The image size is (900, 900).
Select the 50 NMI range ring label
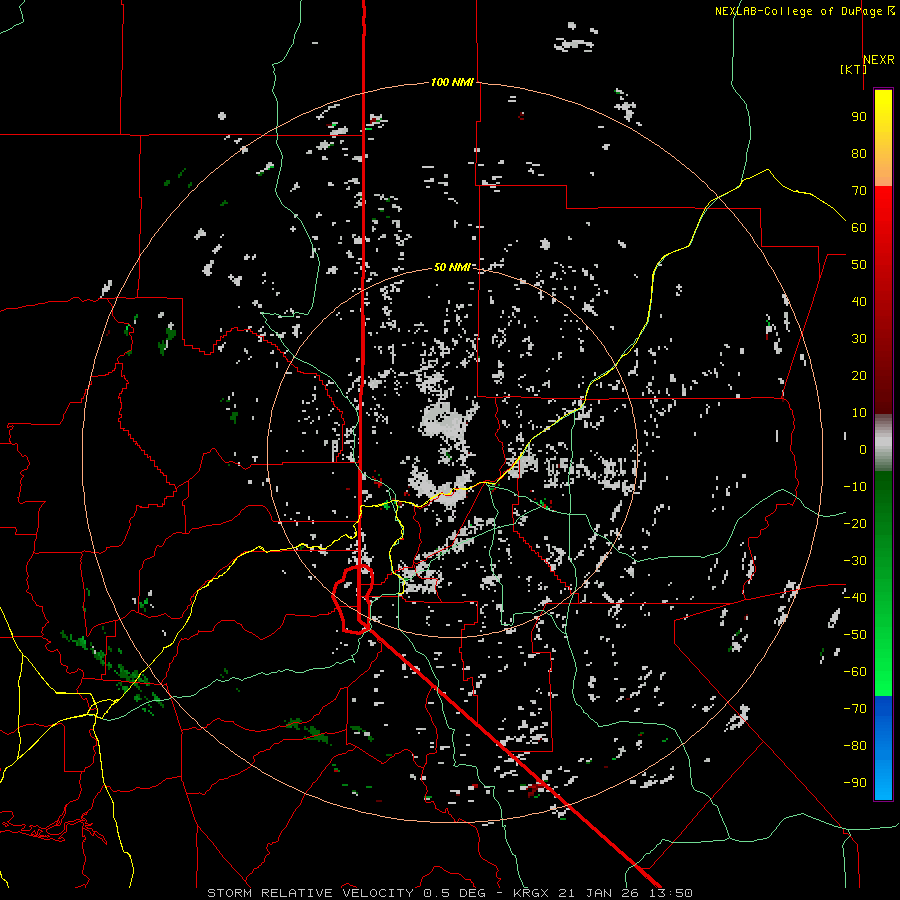click(452, 267)
